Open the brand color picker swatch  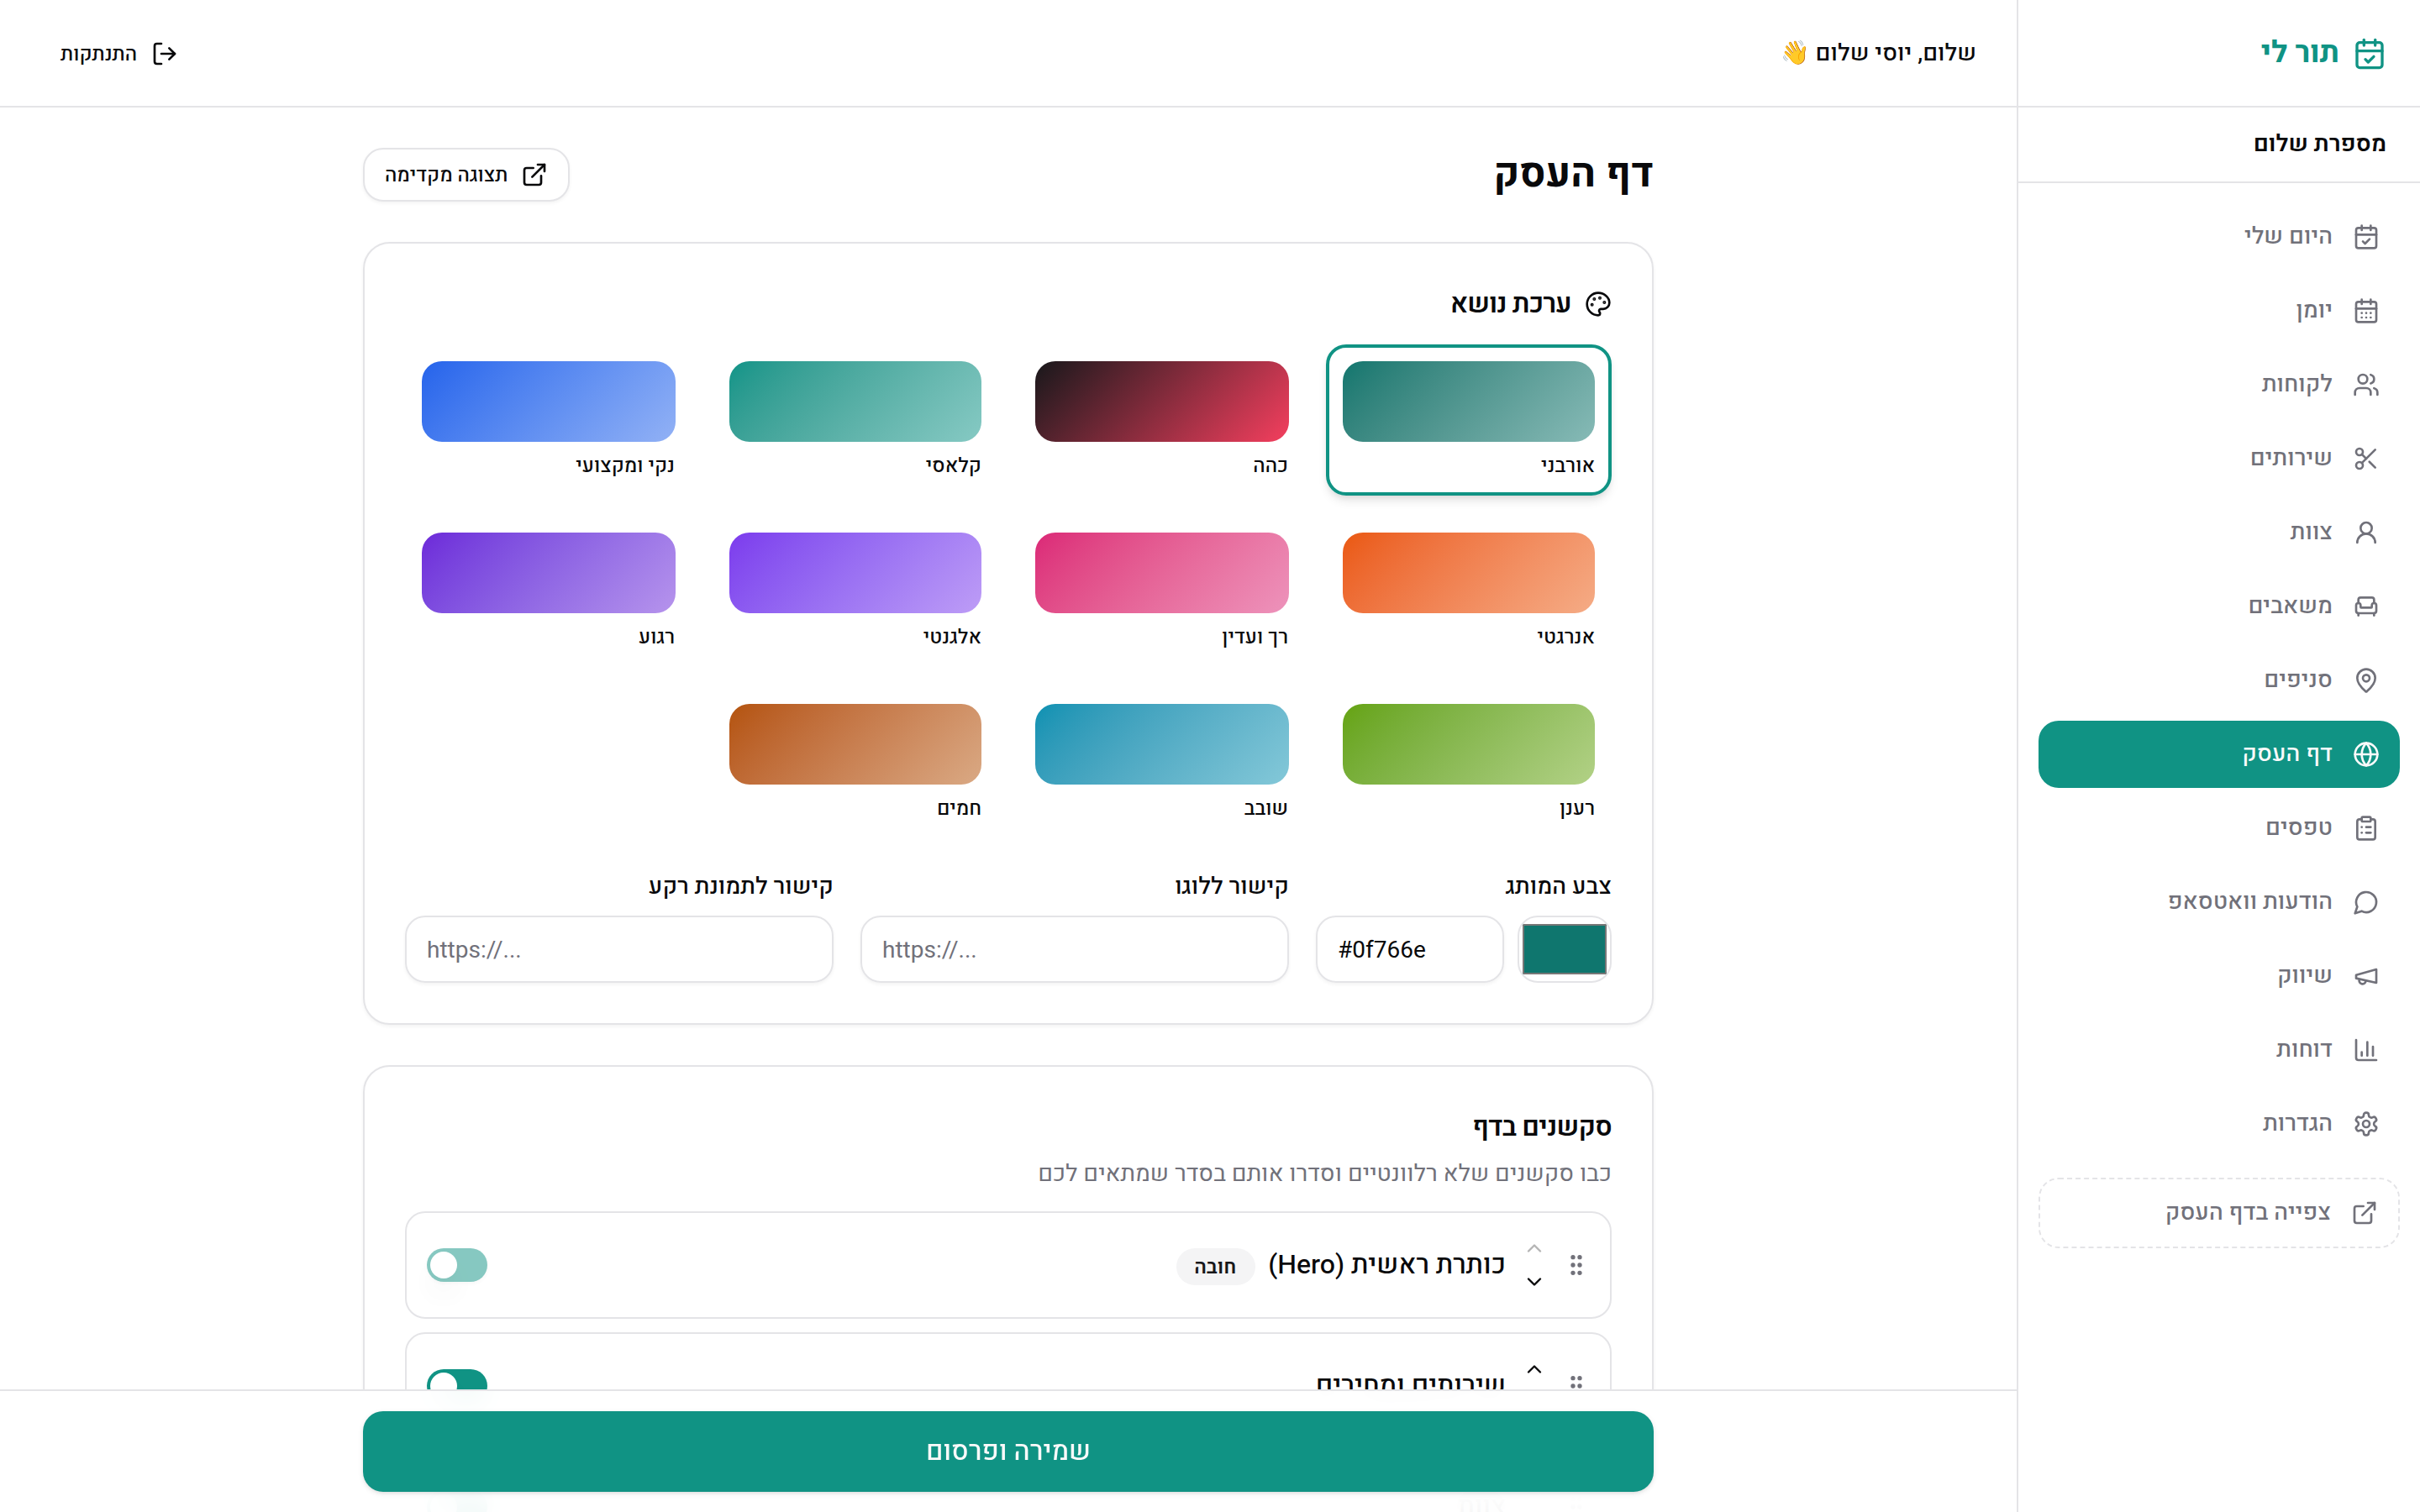[1564, 949]
